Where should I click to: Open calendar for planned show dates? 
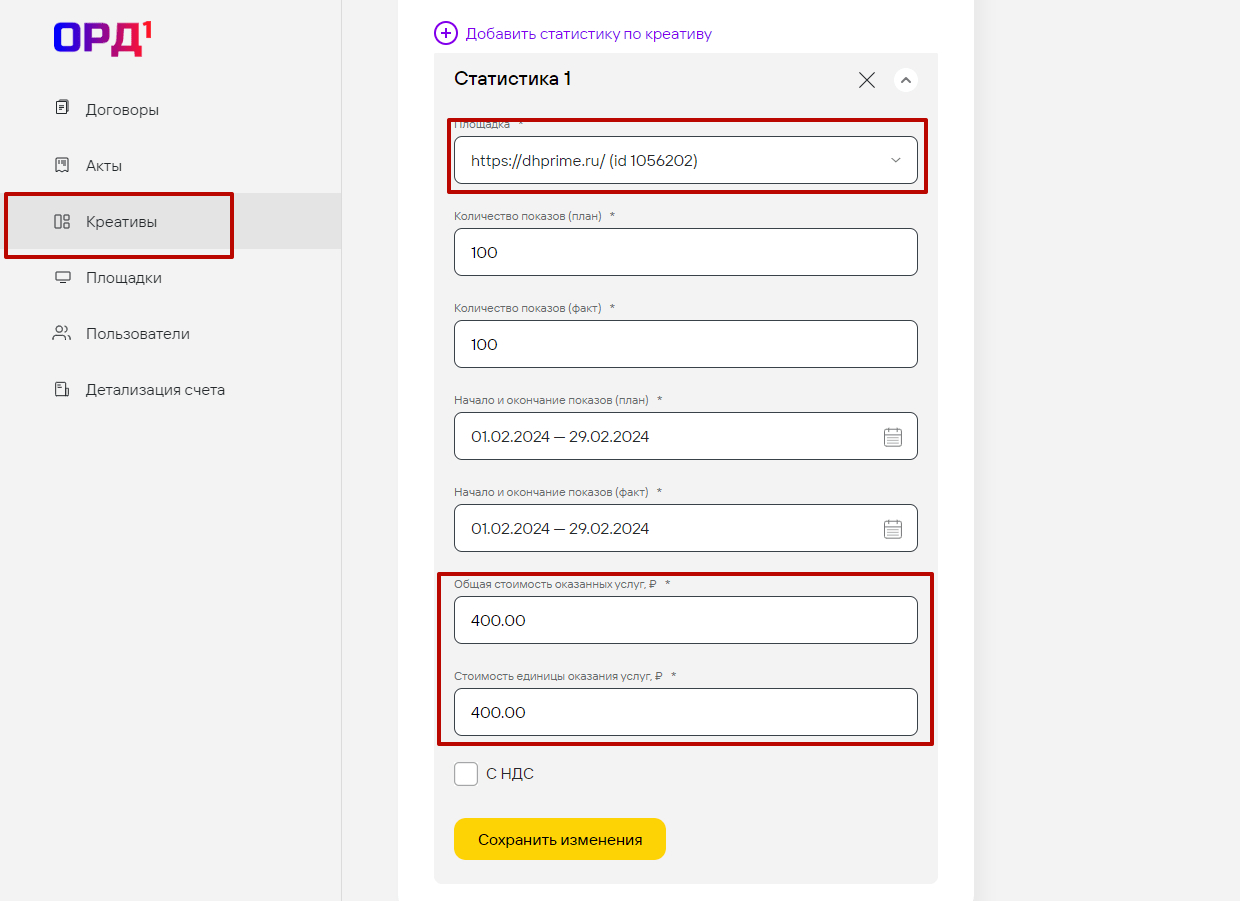pyautogui.click(x=893, y=437)
